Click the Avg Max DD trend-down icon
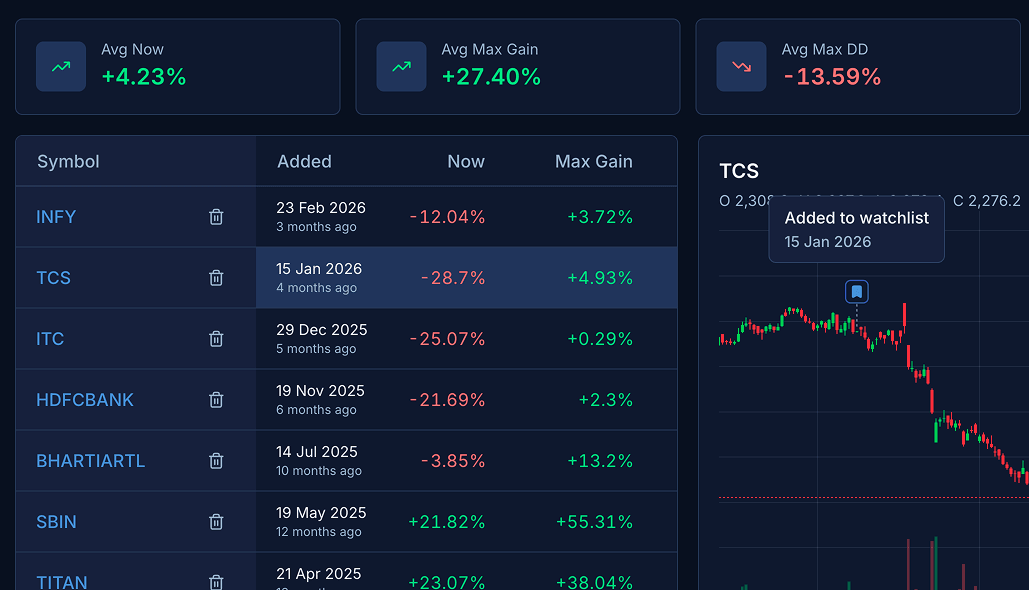Viewport: 1029px width, 590px height. (742, 66)
